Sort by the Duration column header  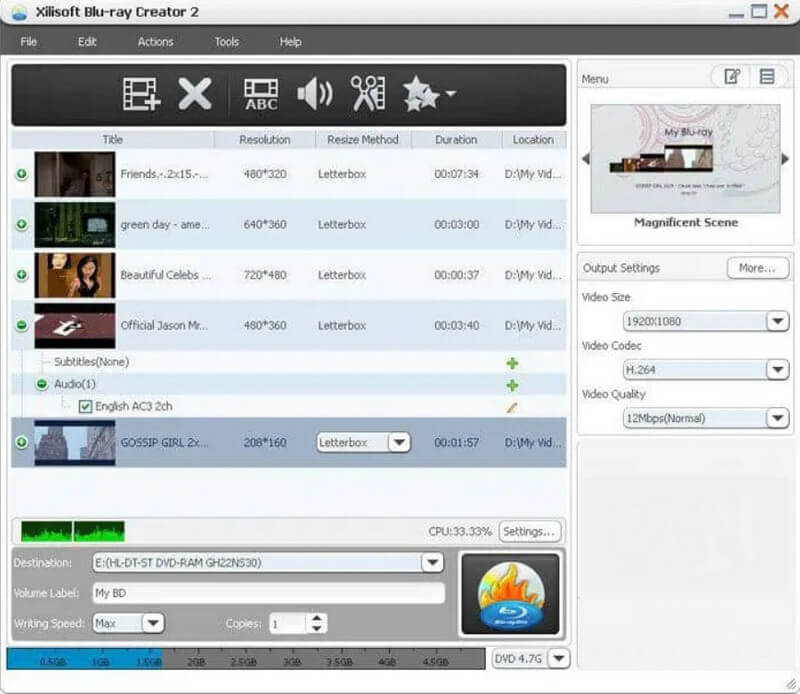(456, 140)
